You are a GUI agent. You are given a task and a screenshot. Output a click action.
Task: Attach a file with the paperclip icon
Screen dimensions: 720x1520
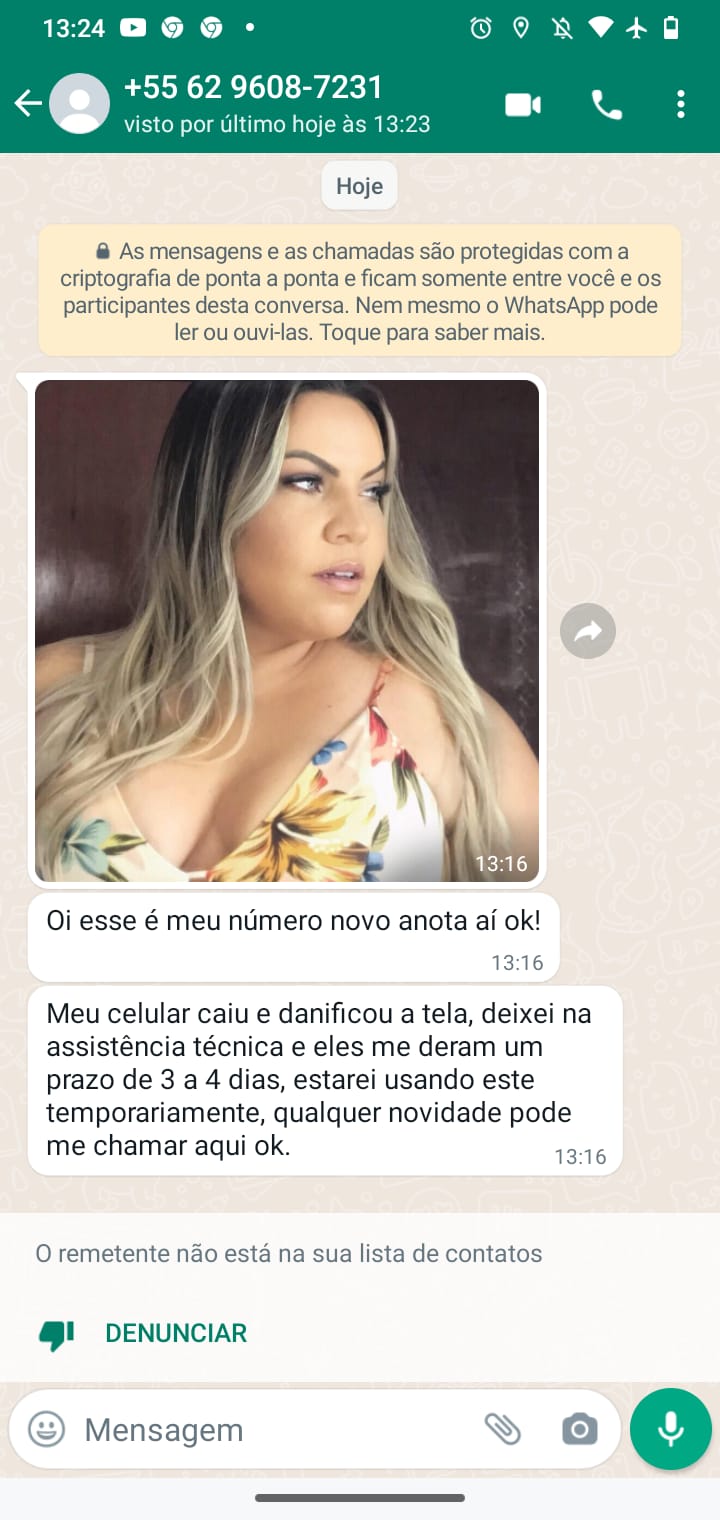pyautogui.click(x=503, y=1429)
